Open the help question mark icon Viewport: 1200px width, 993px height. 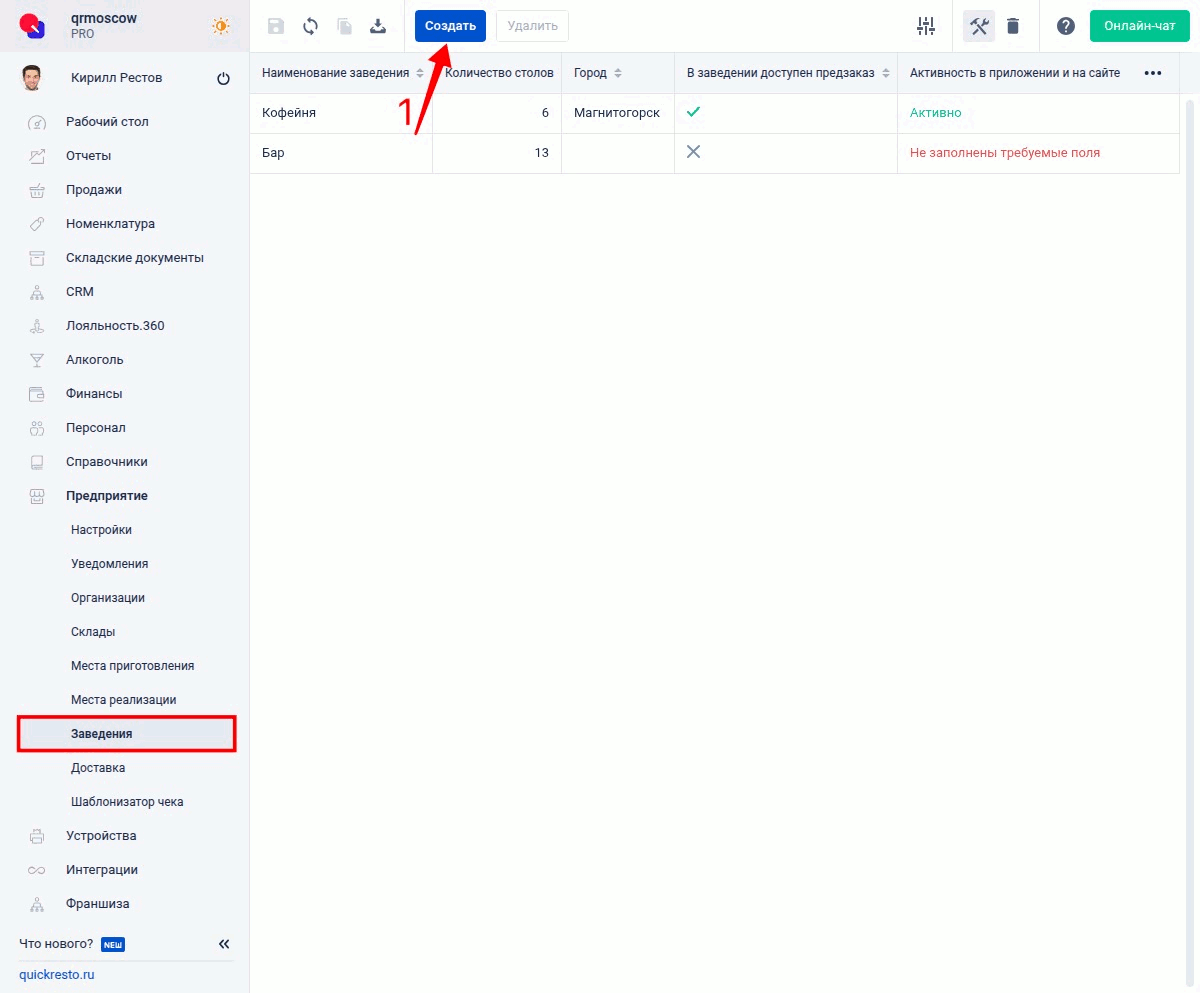[1066, 26]
